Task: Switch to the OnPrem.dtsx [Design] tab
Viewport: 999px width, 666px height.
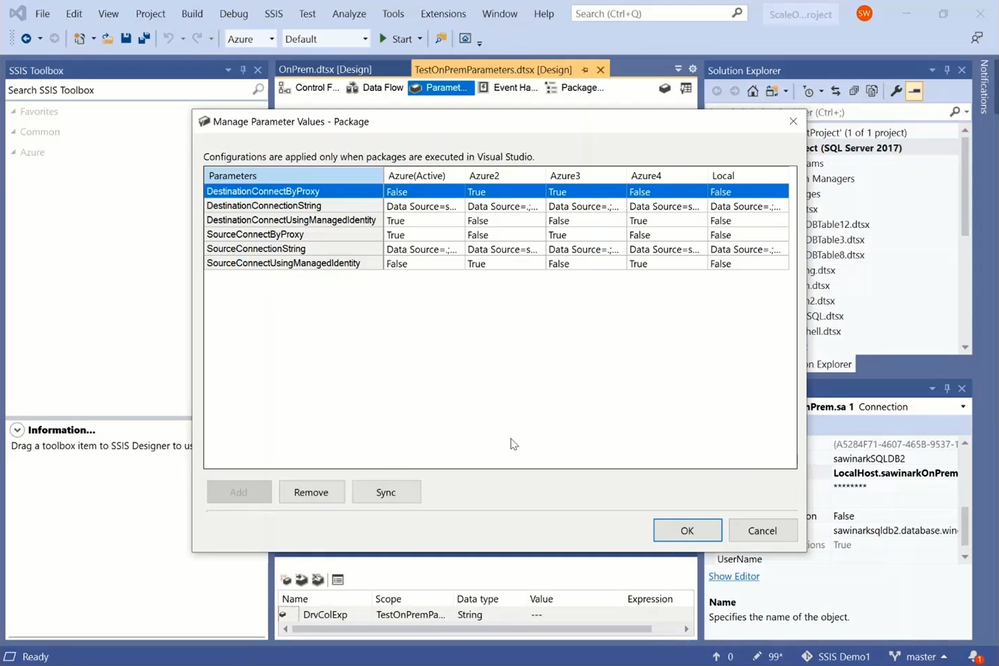Action: pyautogui.click(x=325, y=69)
